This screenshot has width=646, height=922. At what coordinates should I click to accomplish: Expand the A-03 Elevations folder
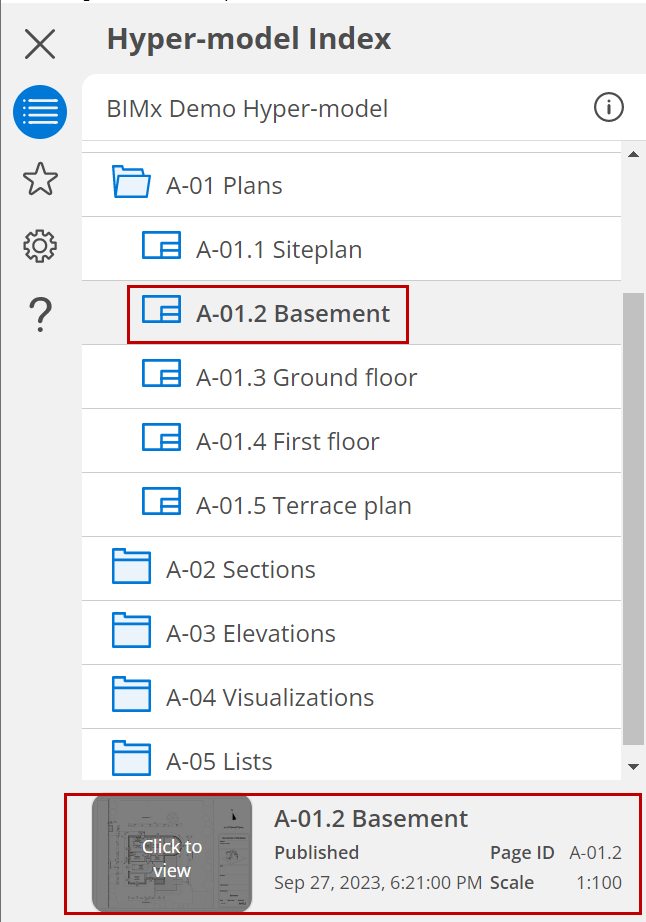tap(131, 632)
